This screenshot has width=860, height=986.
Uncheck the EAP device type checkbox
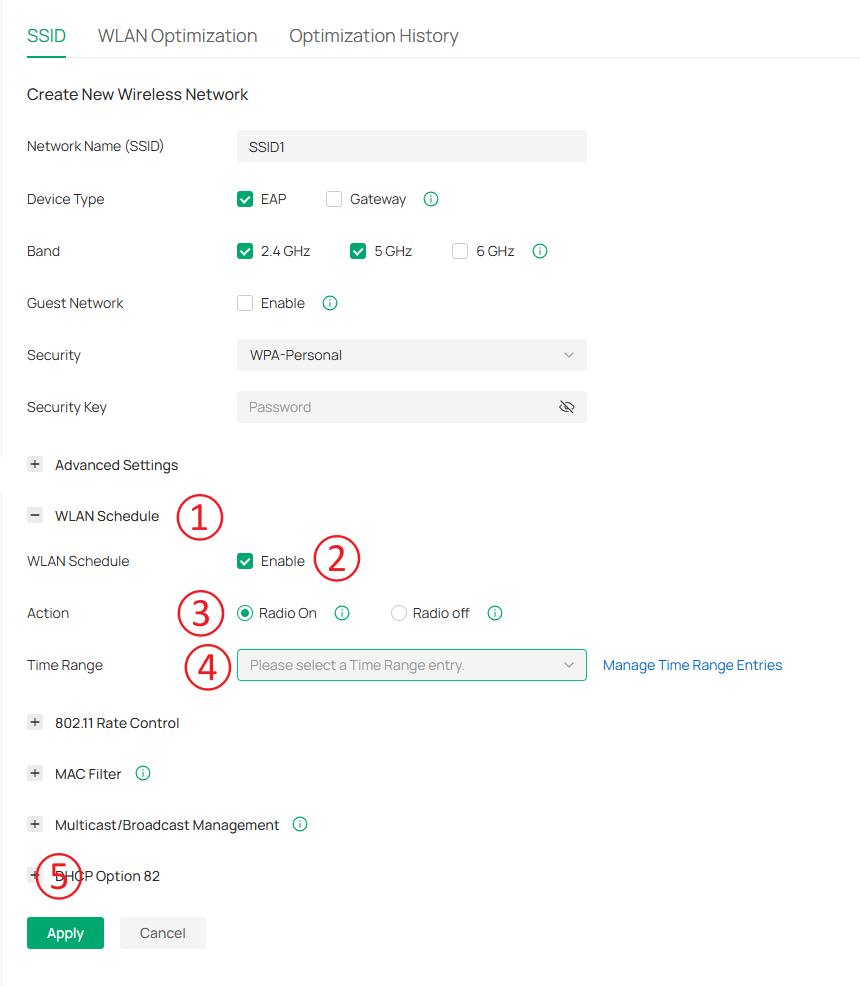click(245, 199)
